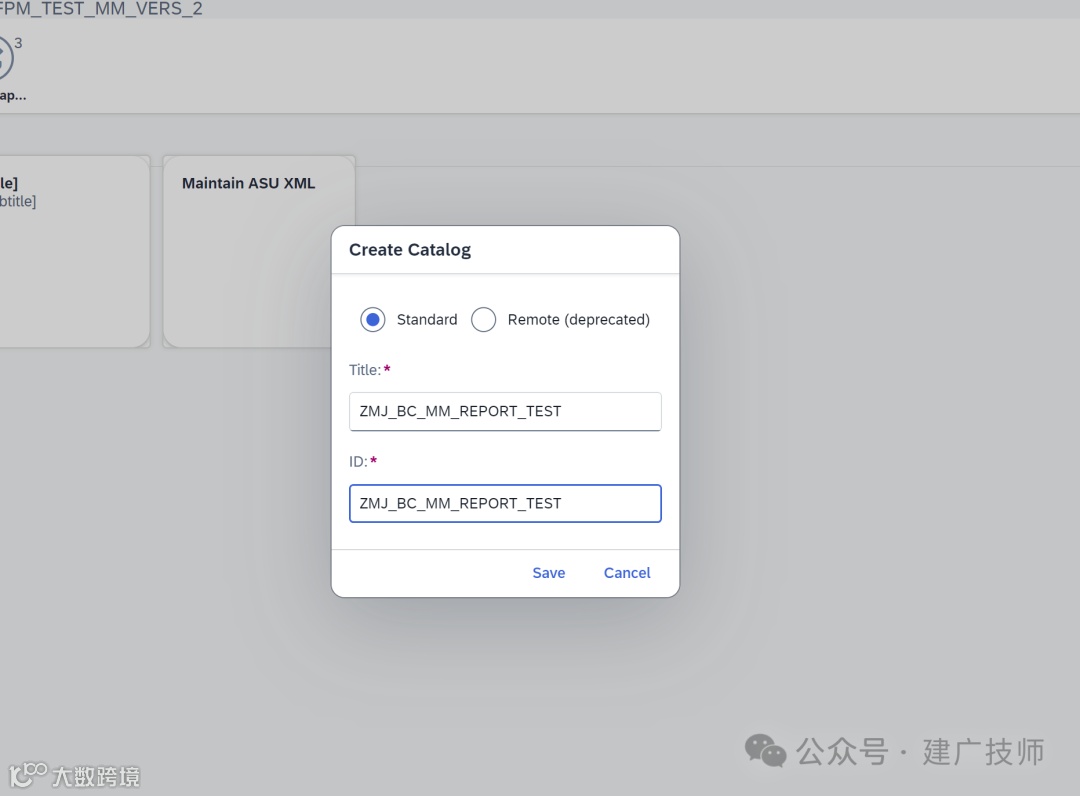Click the truncated "ap..." label under icon
Screen dimensions: 1080x796
pos(12,96)
